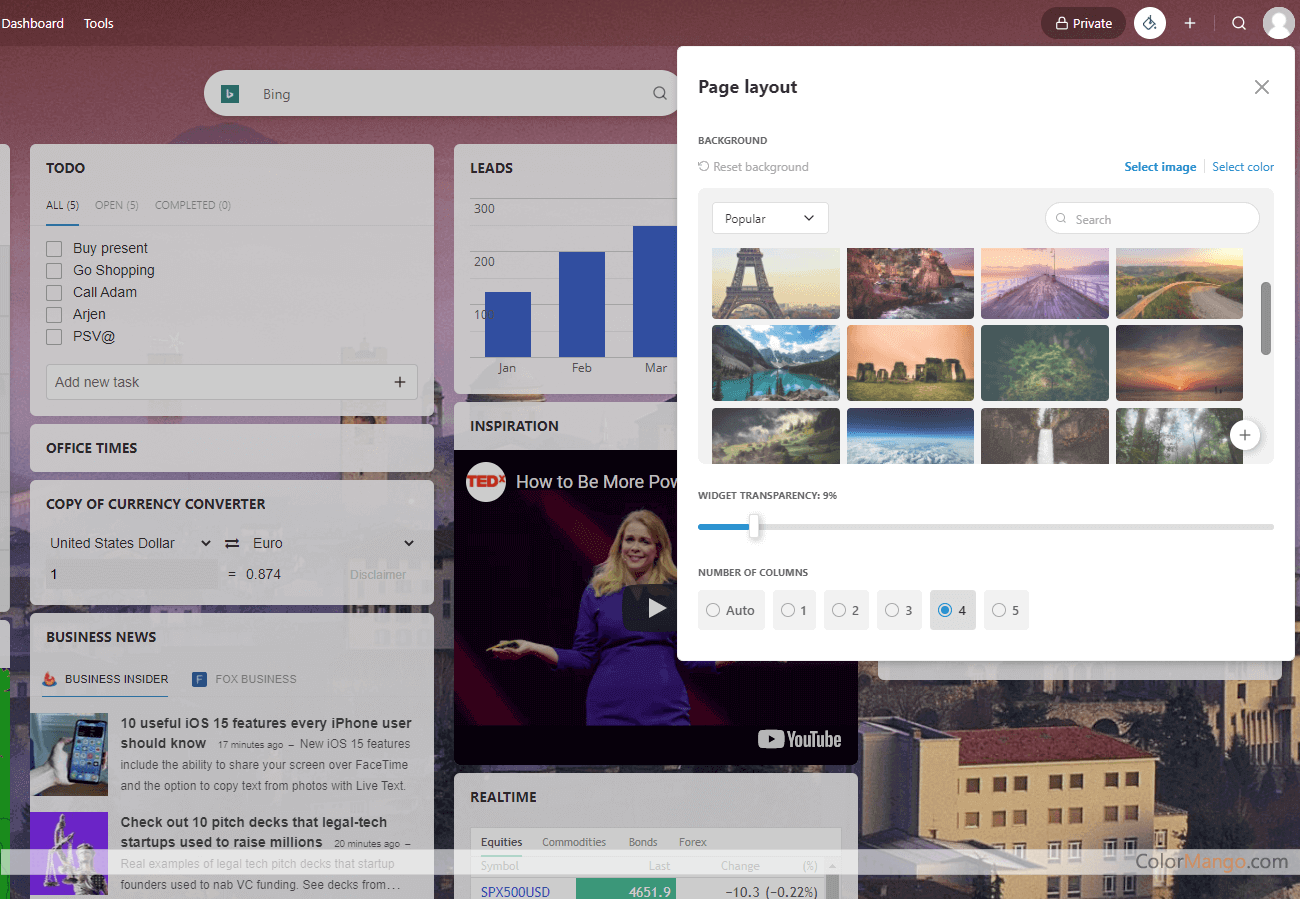Screen dimensions: 1300x899
Task: Swap currencies with the exchange arrows icon
Action: click(232, 543)
